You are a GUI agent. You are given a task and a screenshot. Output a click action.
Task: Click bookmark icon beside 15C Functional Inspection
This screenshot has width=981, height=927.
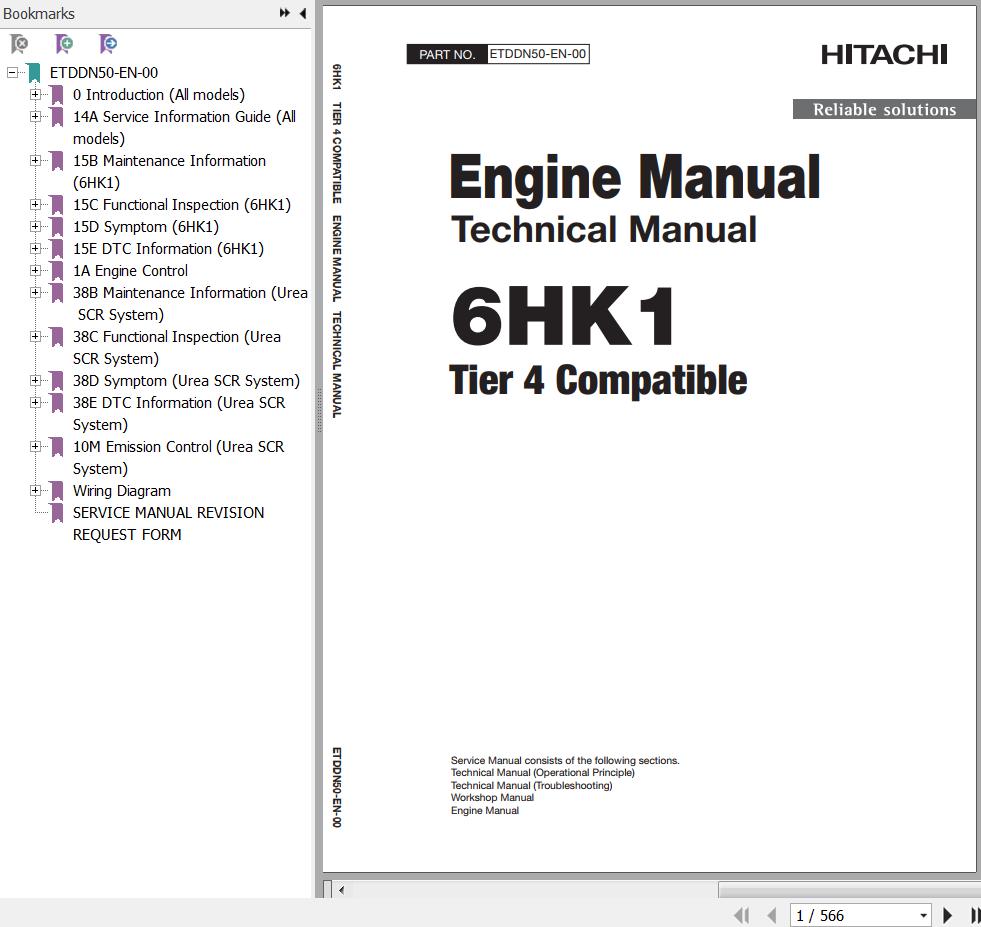pyautogui.click(x=57, y=205)
